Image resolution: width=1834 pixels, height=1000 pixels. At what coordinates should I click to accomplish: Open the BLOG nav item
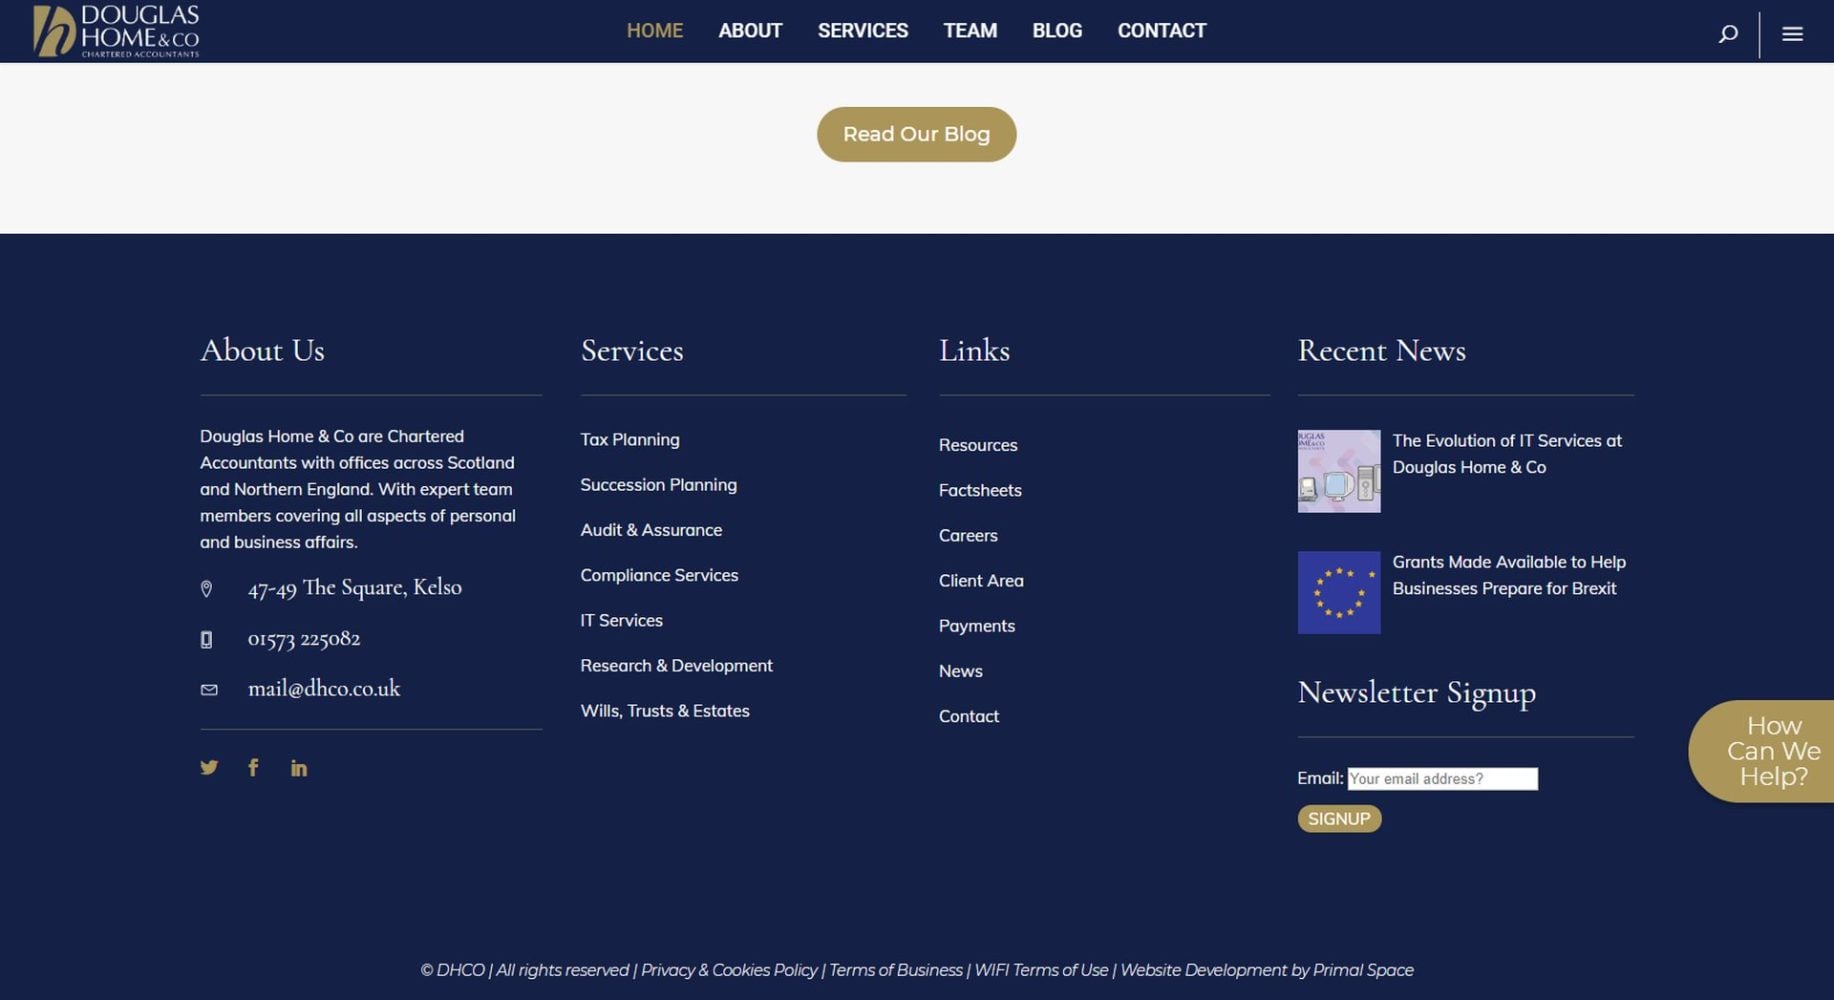[x=1057, y=31]
